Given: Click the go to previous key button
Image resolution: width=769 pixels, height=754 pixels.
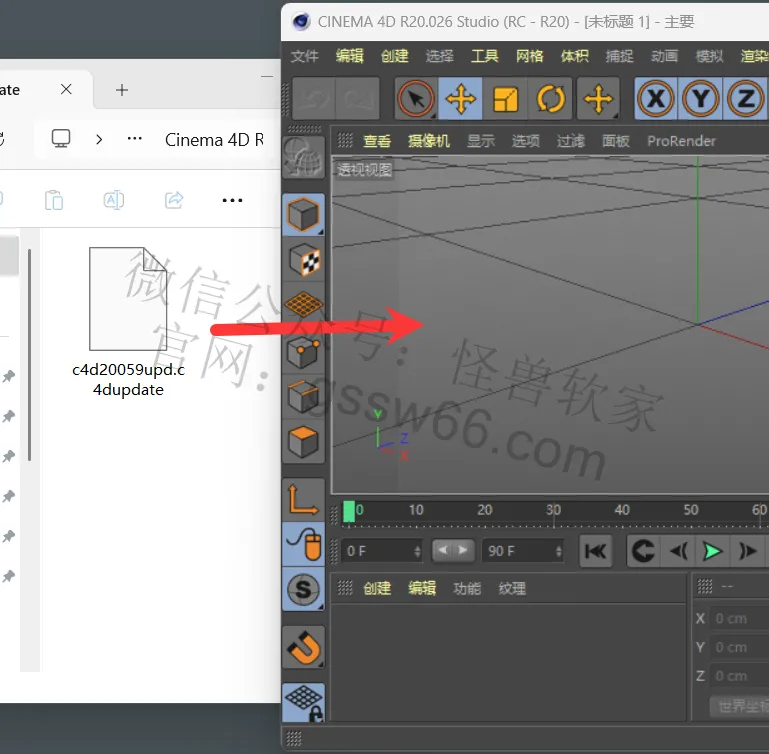Looking at the screenshot, I should tap(644, 551).
